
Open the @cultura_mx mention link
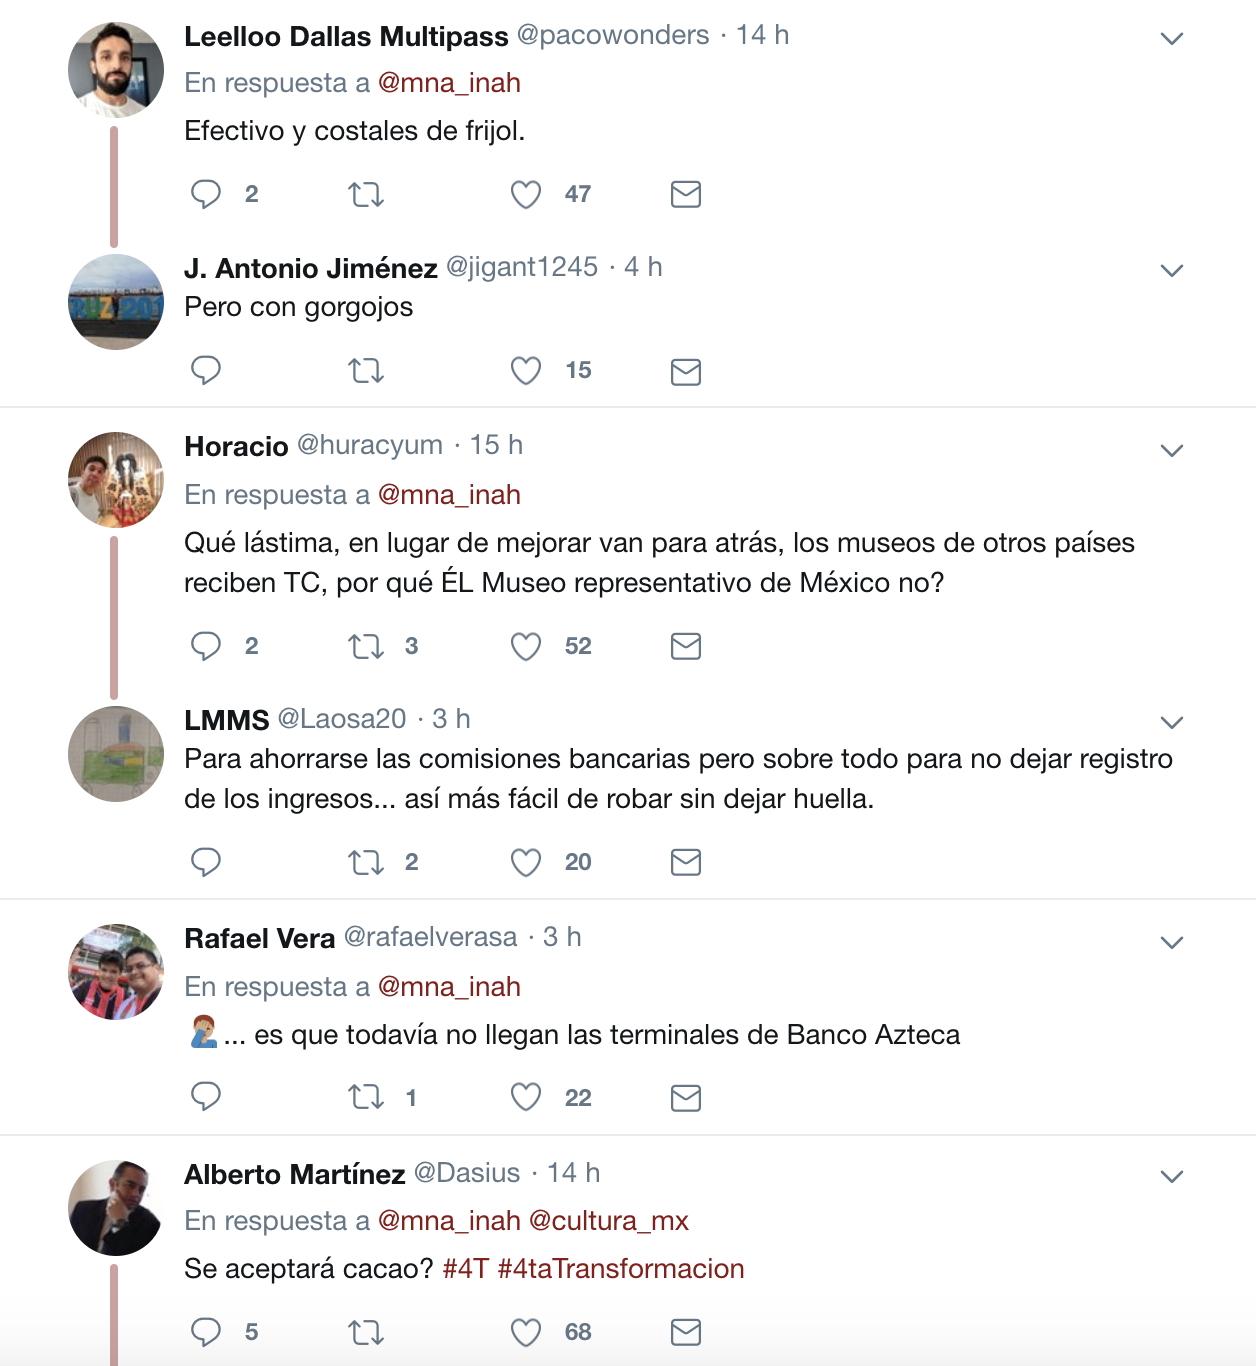coord(608,1221)
